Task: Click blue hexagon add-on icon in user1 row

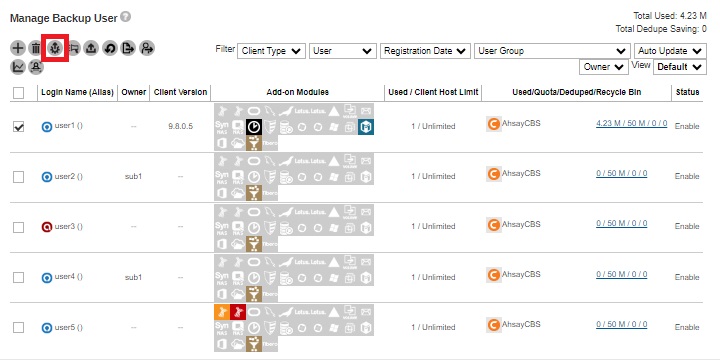Action: click(x=366, y=127)
